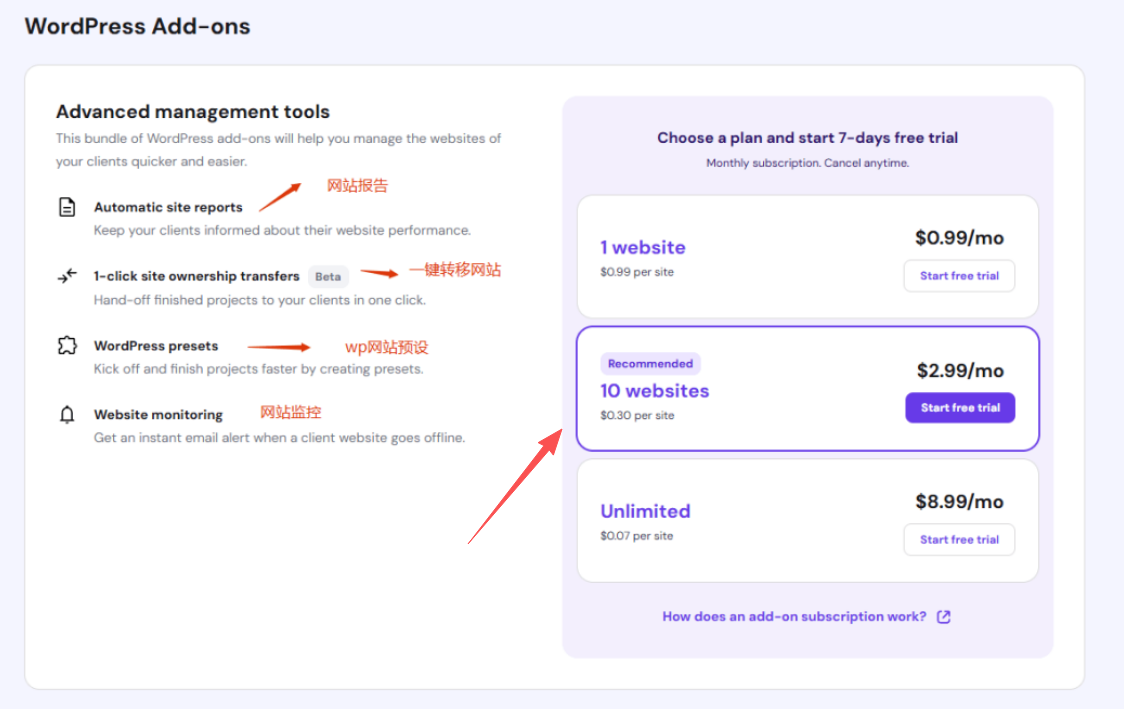
Task: Select the Unlimited plan title
Action: point(645,511)
